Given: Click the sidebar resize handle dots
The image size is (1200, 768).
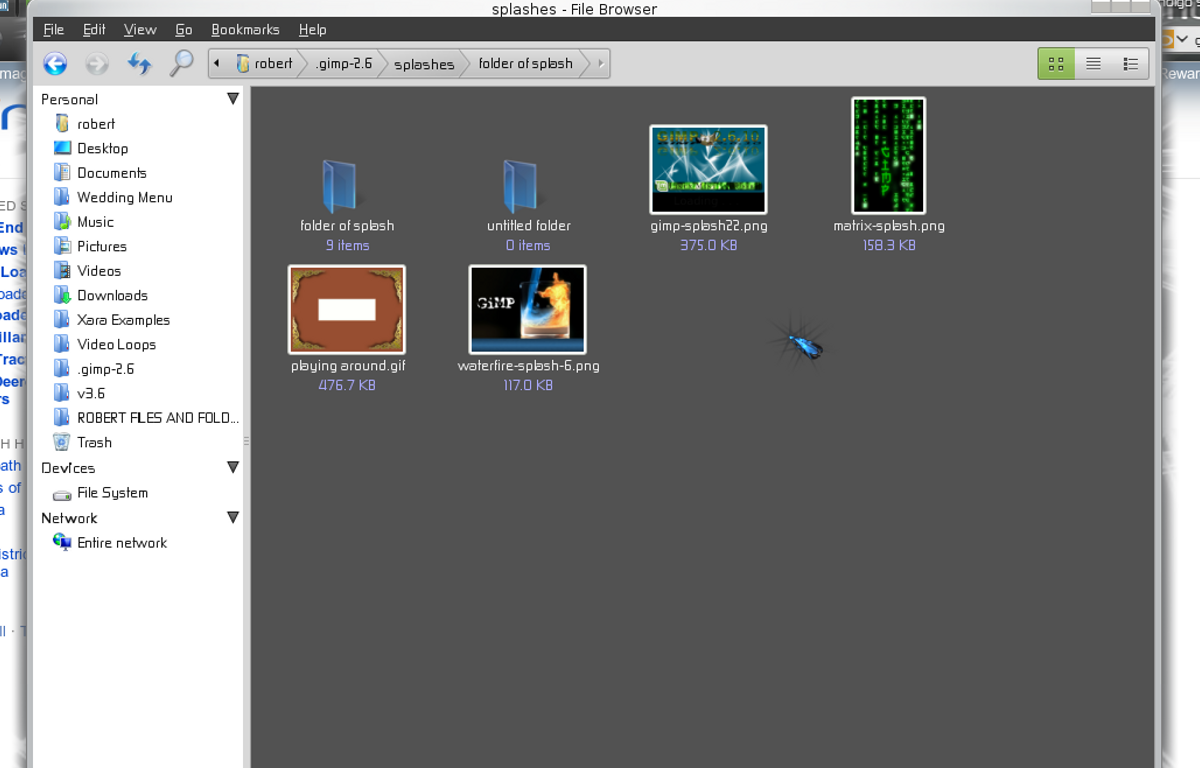Looking at the screenshot, I should pyautogui.click(x=246, y=440).
